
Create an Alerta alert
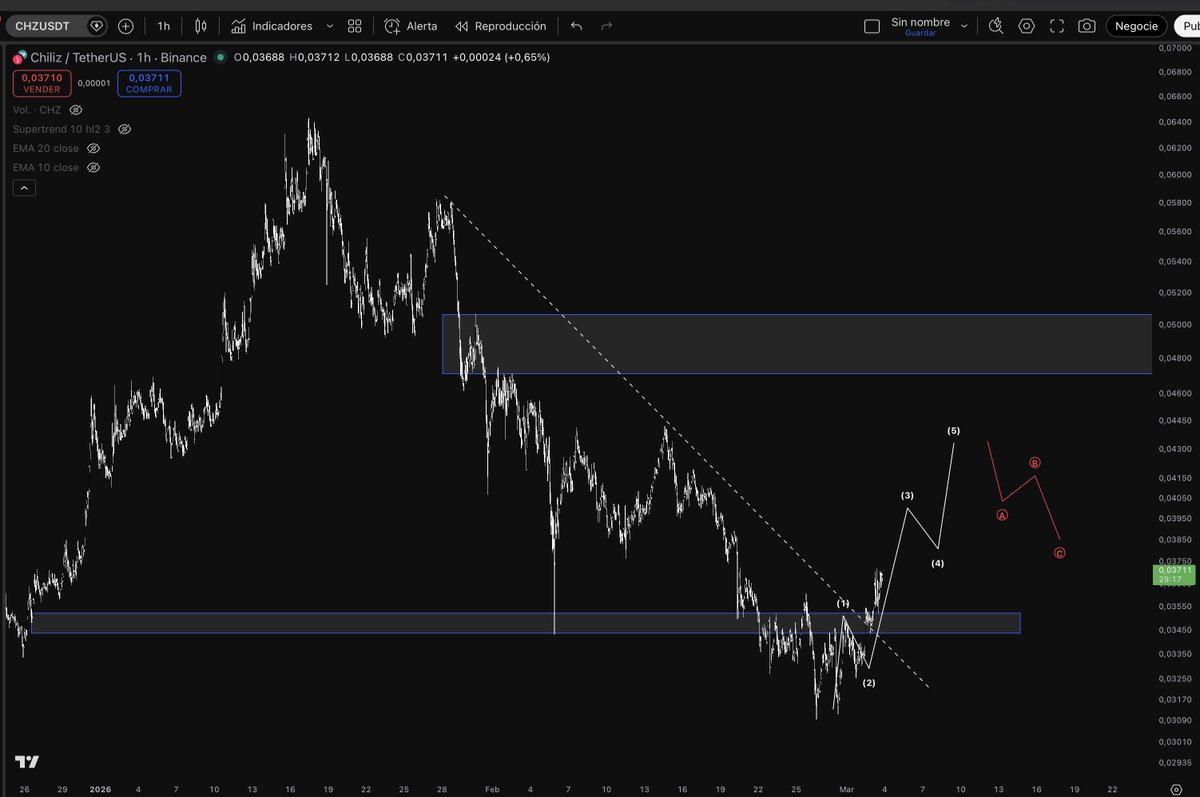(x=410, y=26)
